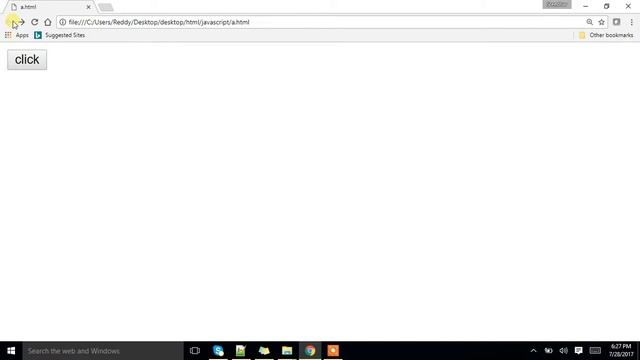Bookmark this page with star icon

click(x=601, y=22)
